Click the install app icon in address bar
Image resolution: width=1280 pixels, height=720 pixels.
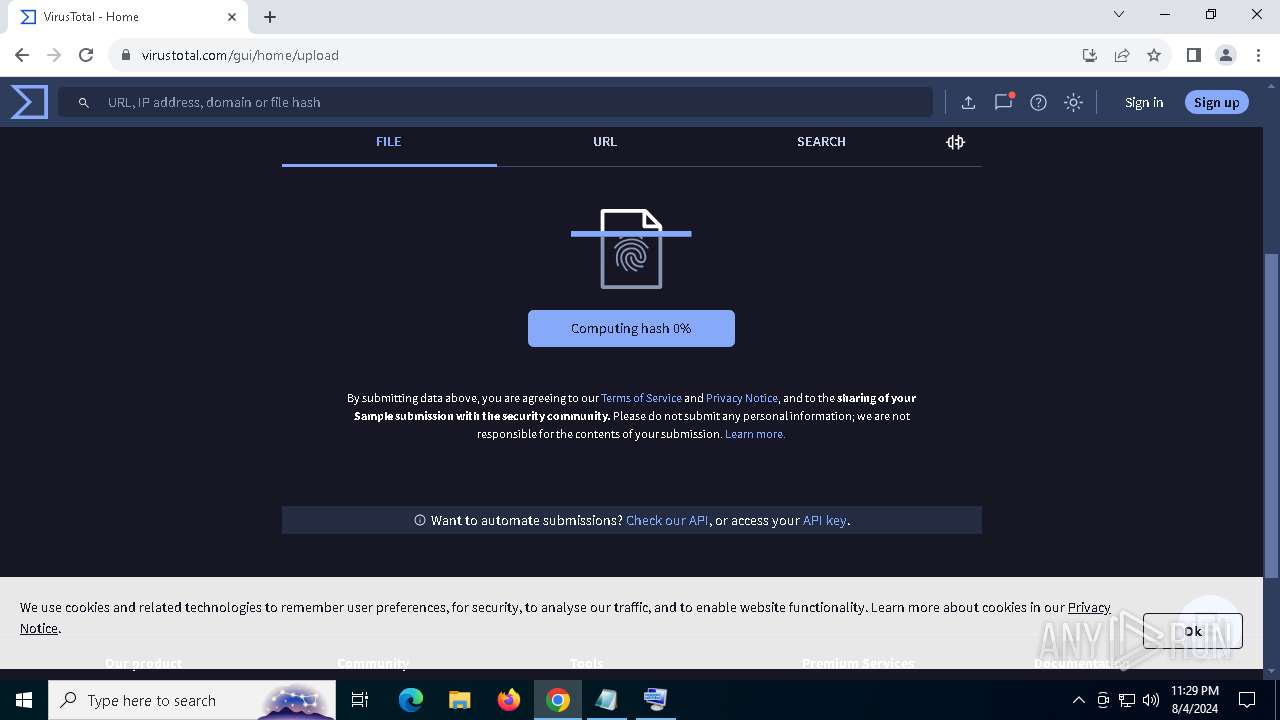(x=1090, y=55)
